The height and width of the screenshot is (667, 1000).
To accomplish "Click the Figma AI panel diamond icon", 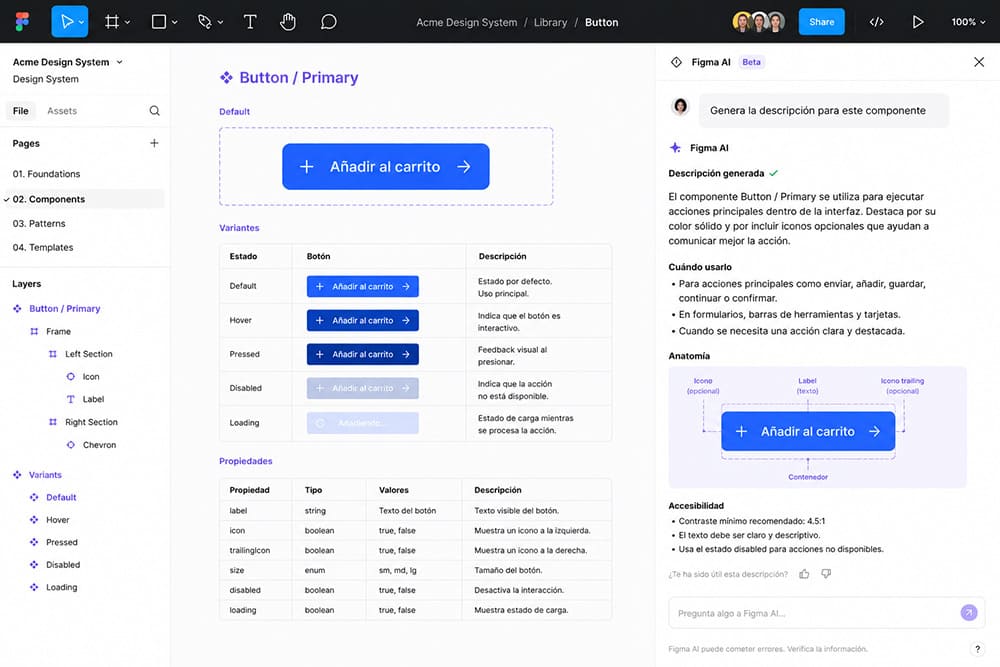I will (676, 62).
